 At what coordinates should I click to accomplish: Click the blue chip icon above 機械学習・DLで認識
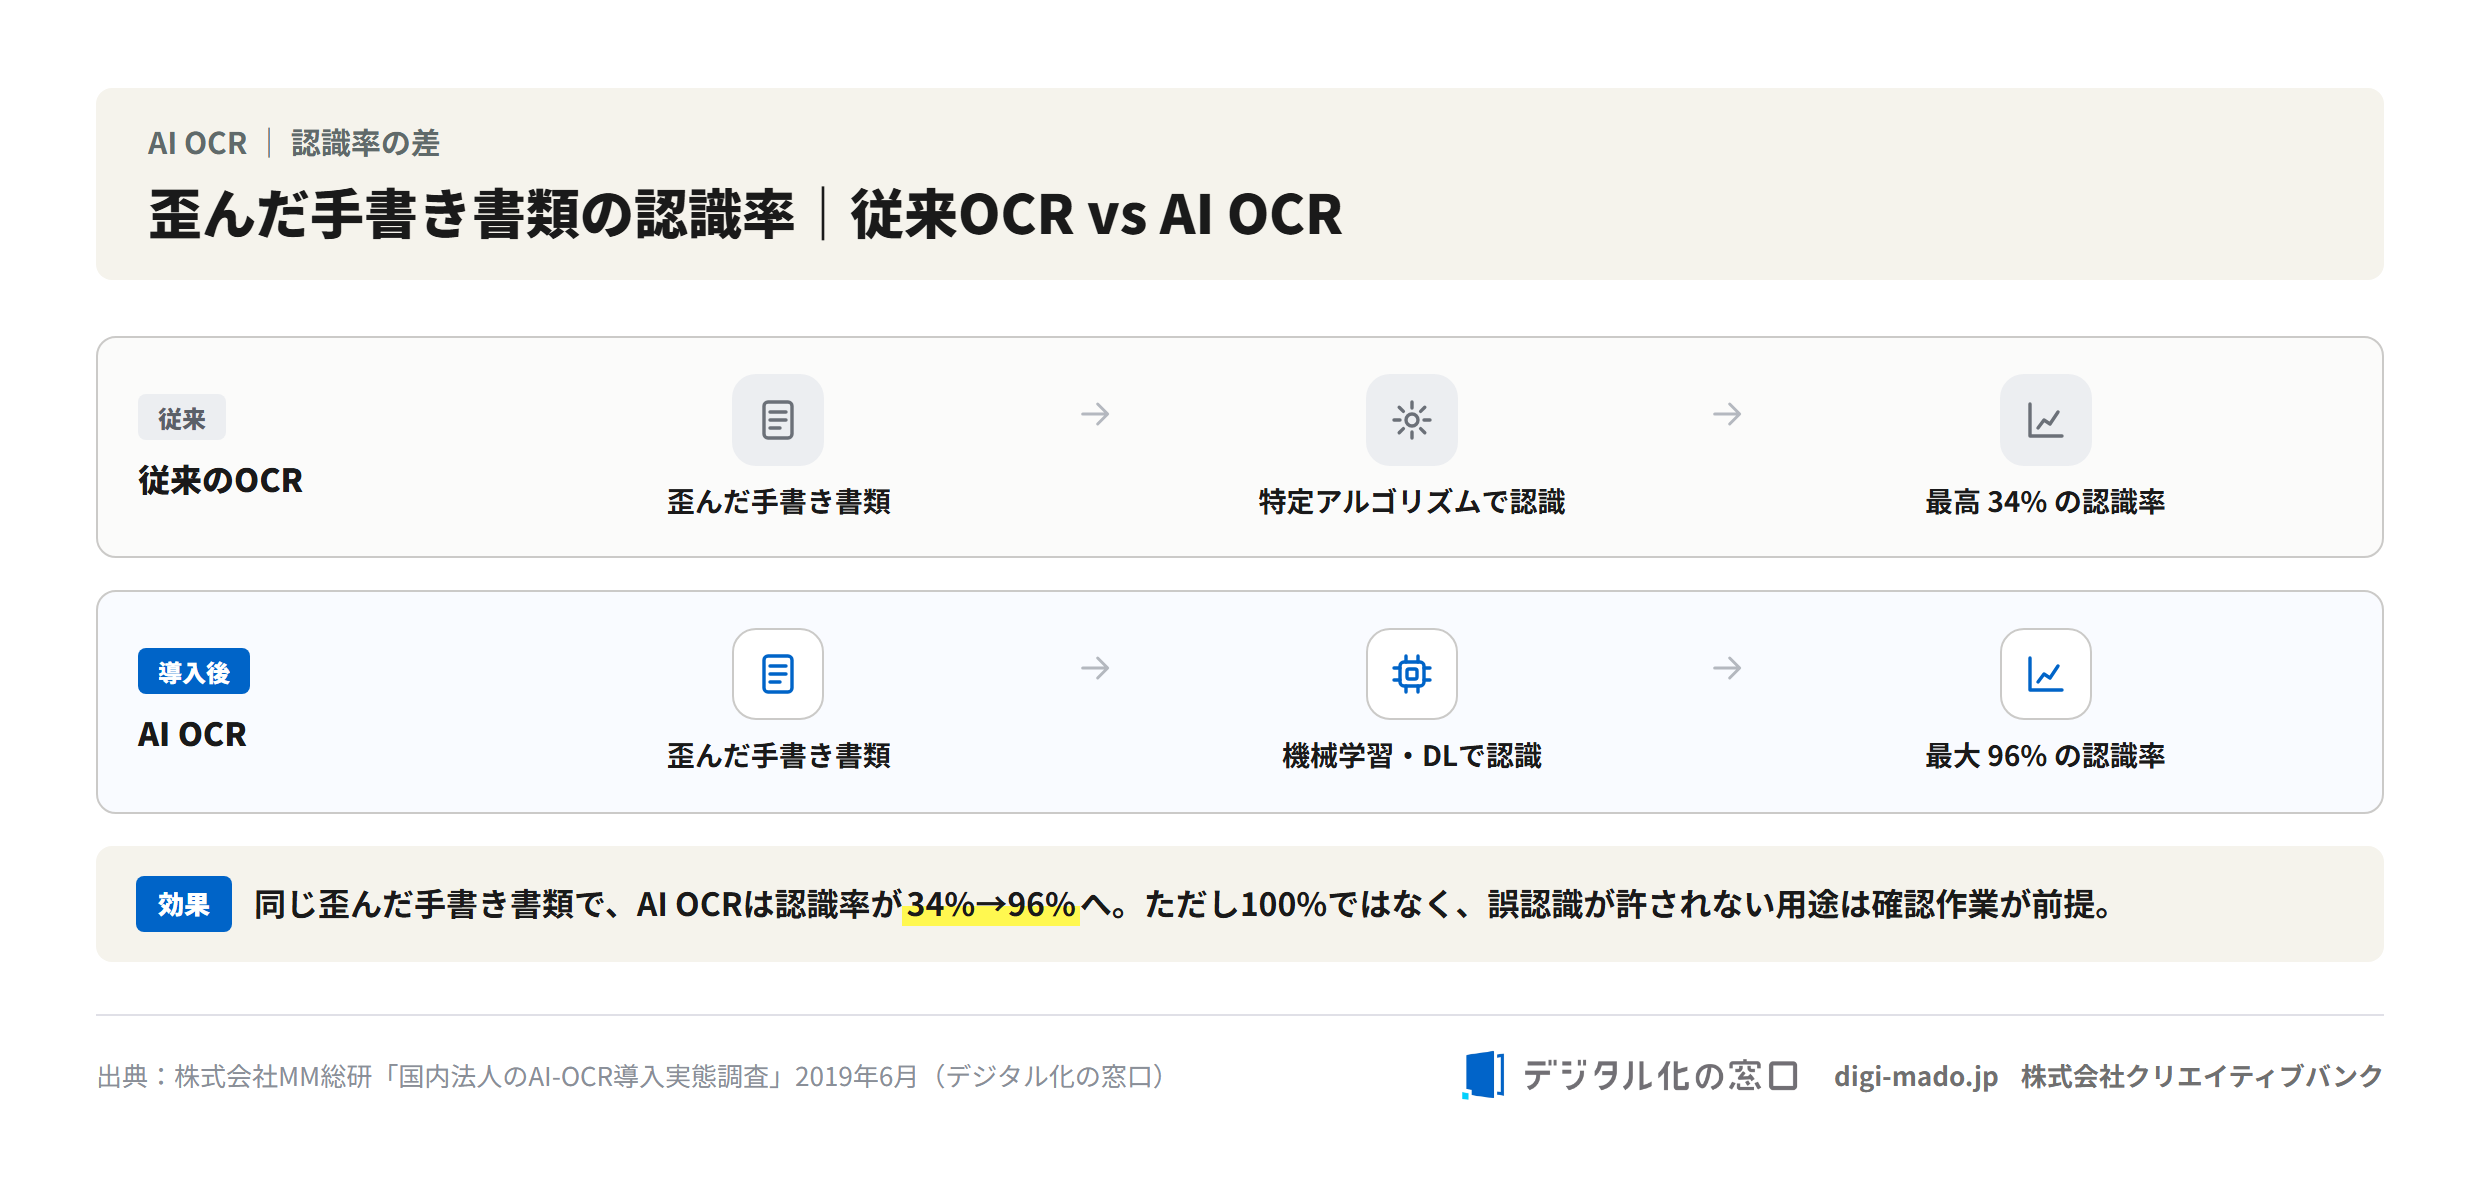pyautogui.click(x=1411, y=674)
